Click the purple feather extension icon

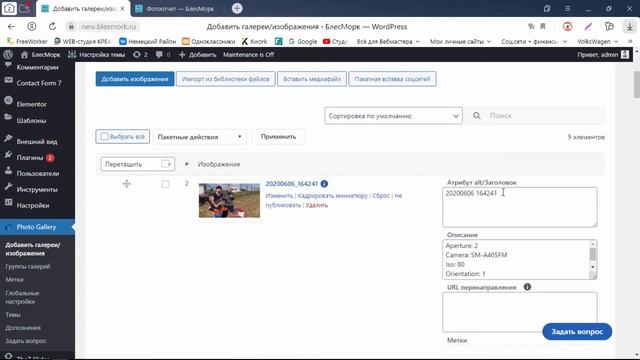point(588,27)
